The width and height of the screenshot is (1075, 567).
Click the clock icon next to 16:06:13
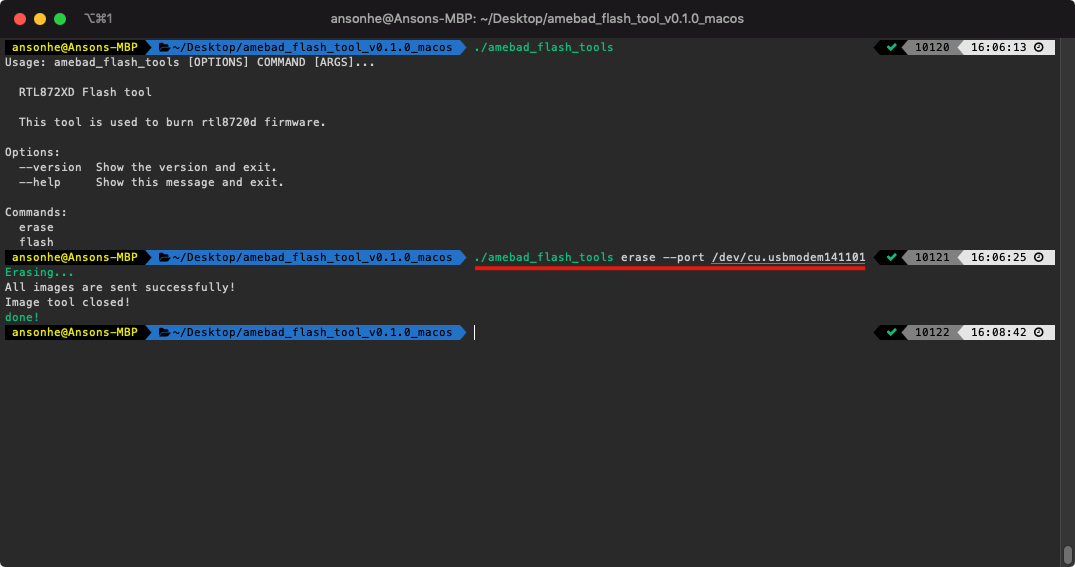[1039, 47]
